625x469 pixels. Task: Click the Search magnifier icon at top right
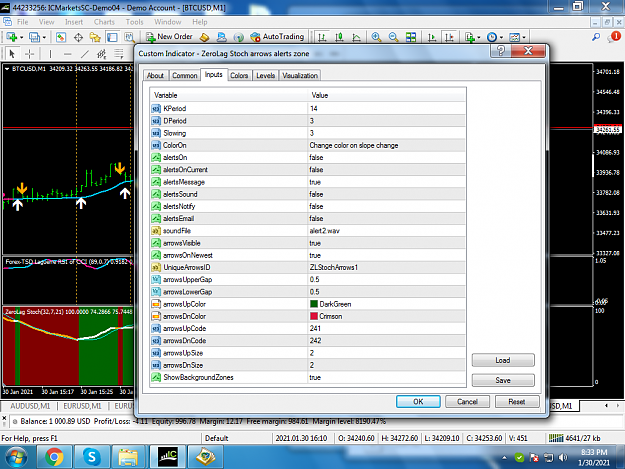596,37
